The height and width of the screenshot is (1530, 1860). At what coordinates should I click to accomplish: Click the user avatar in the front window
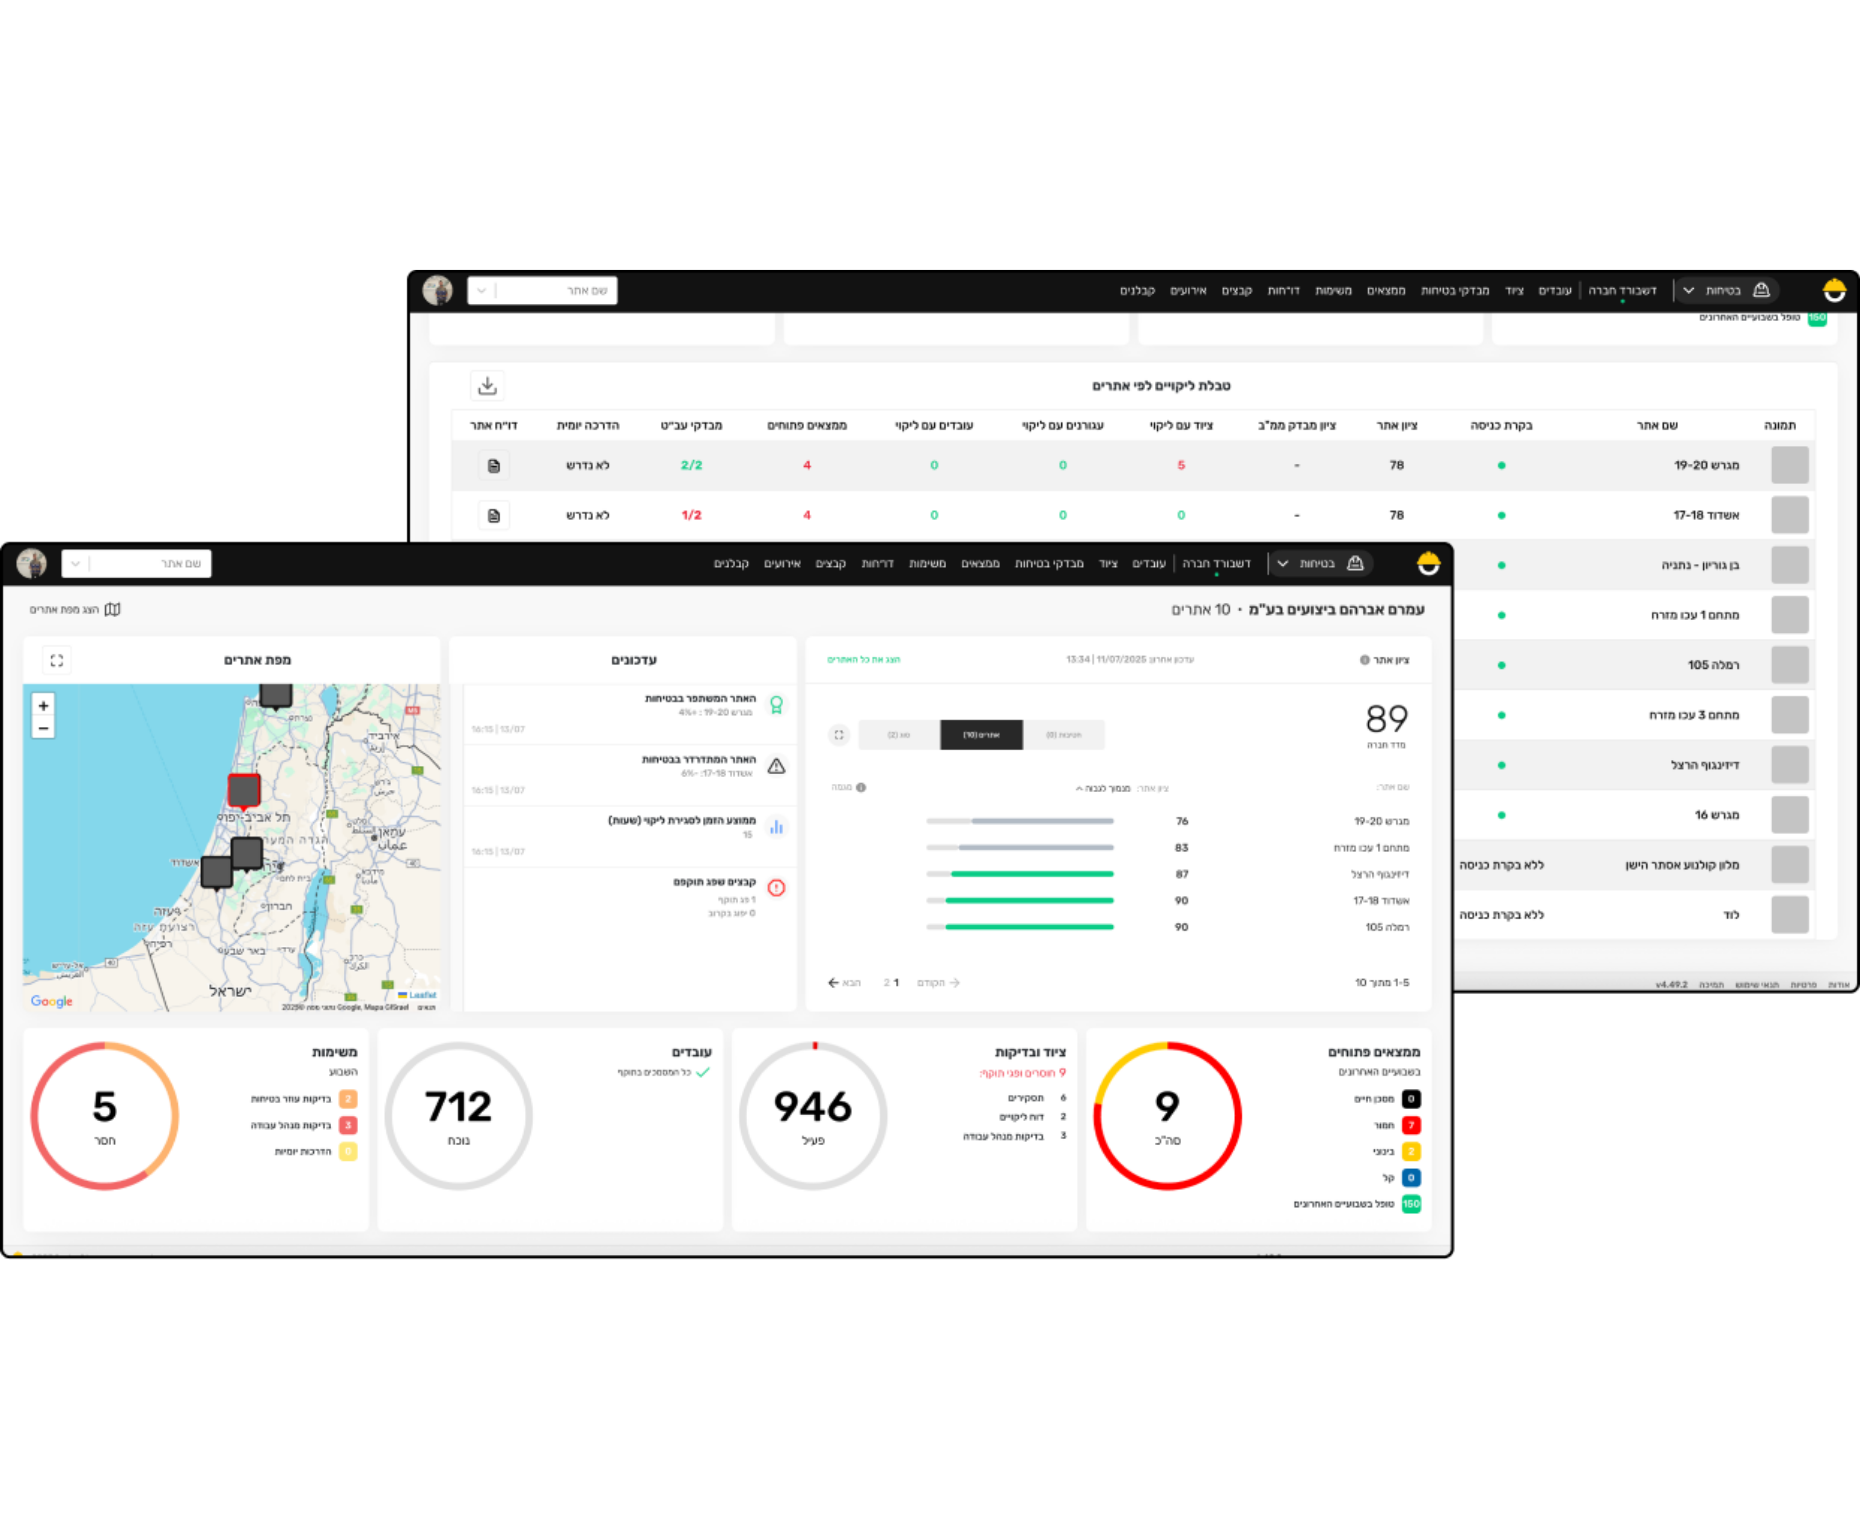pos(32,564)
